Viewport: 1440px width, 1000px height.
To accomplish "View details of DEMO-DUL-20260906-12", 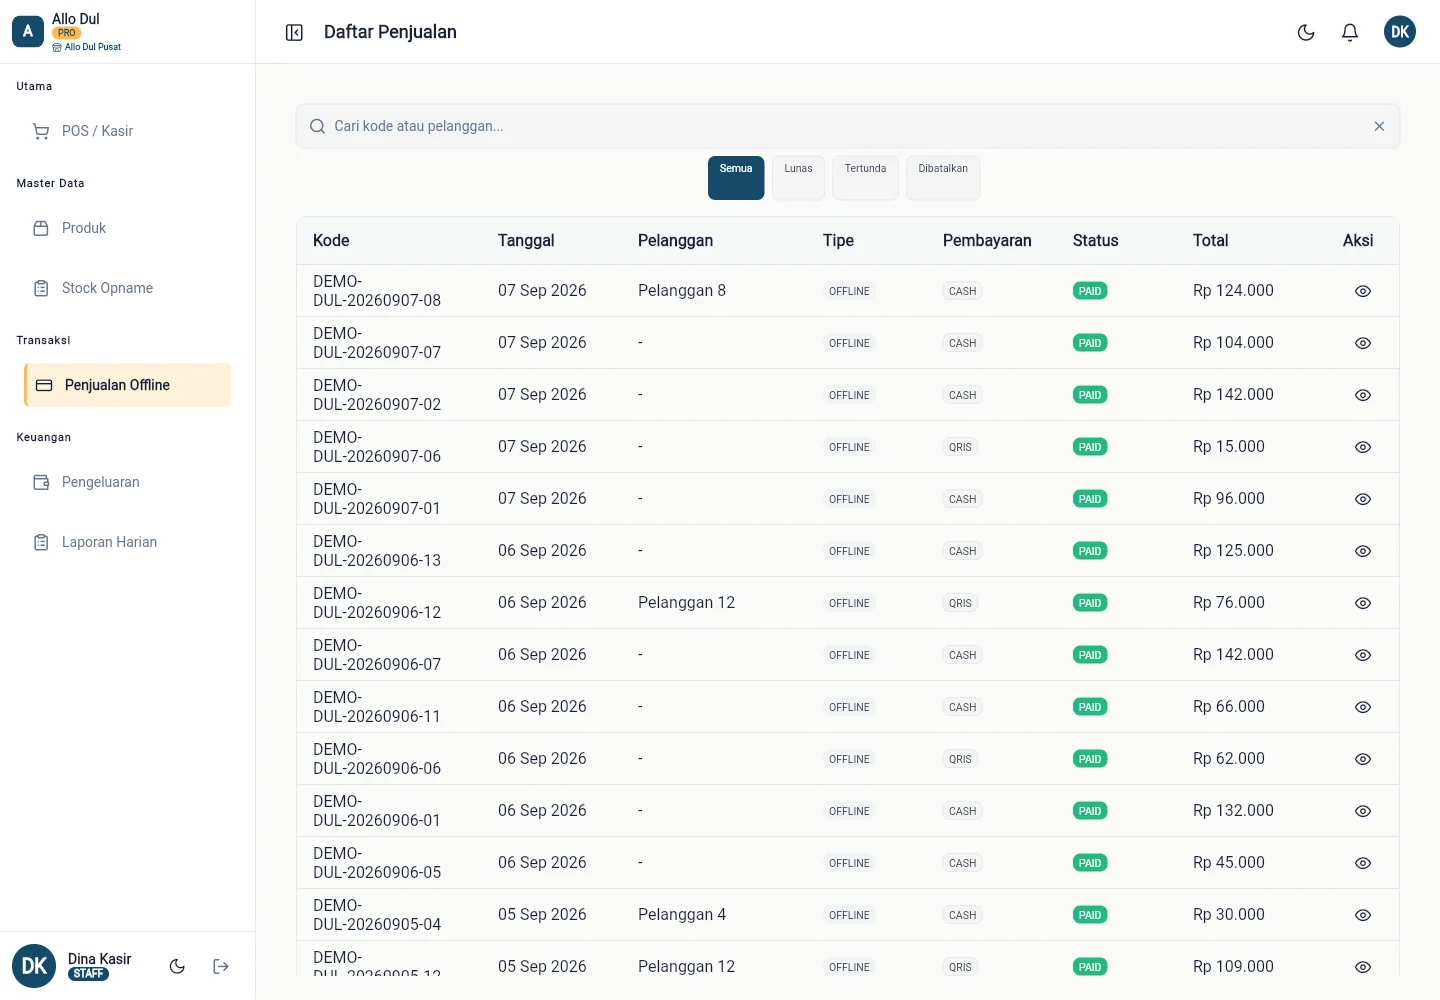I will (x=1362, y=603).
